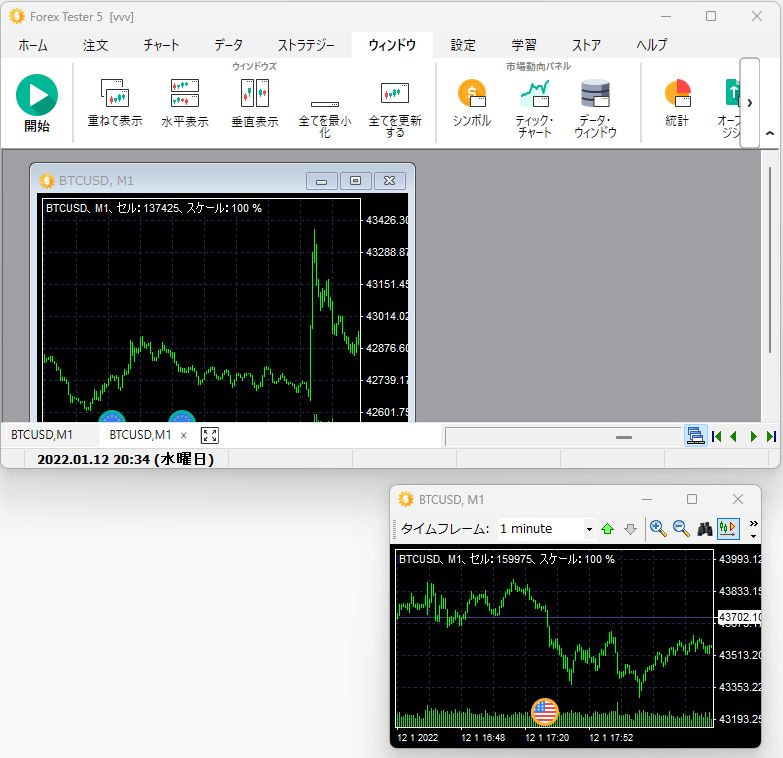Select the second BTCUSD,M1 chart tab
Viewport: 783px width, 758px height.
pyautogui.click(x=140, y=435)
